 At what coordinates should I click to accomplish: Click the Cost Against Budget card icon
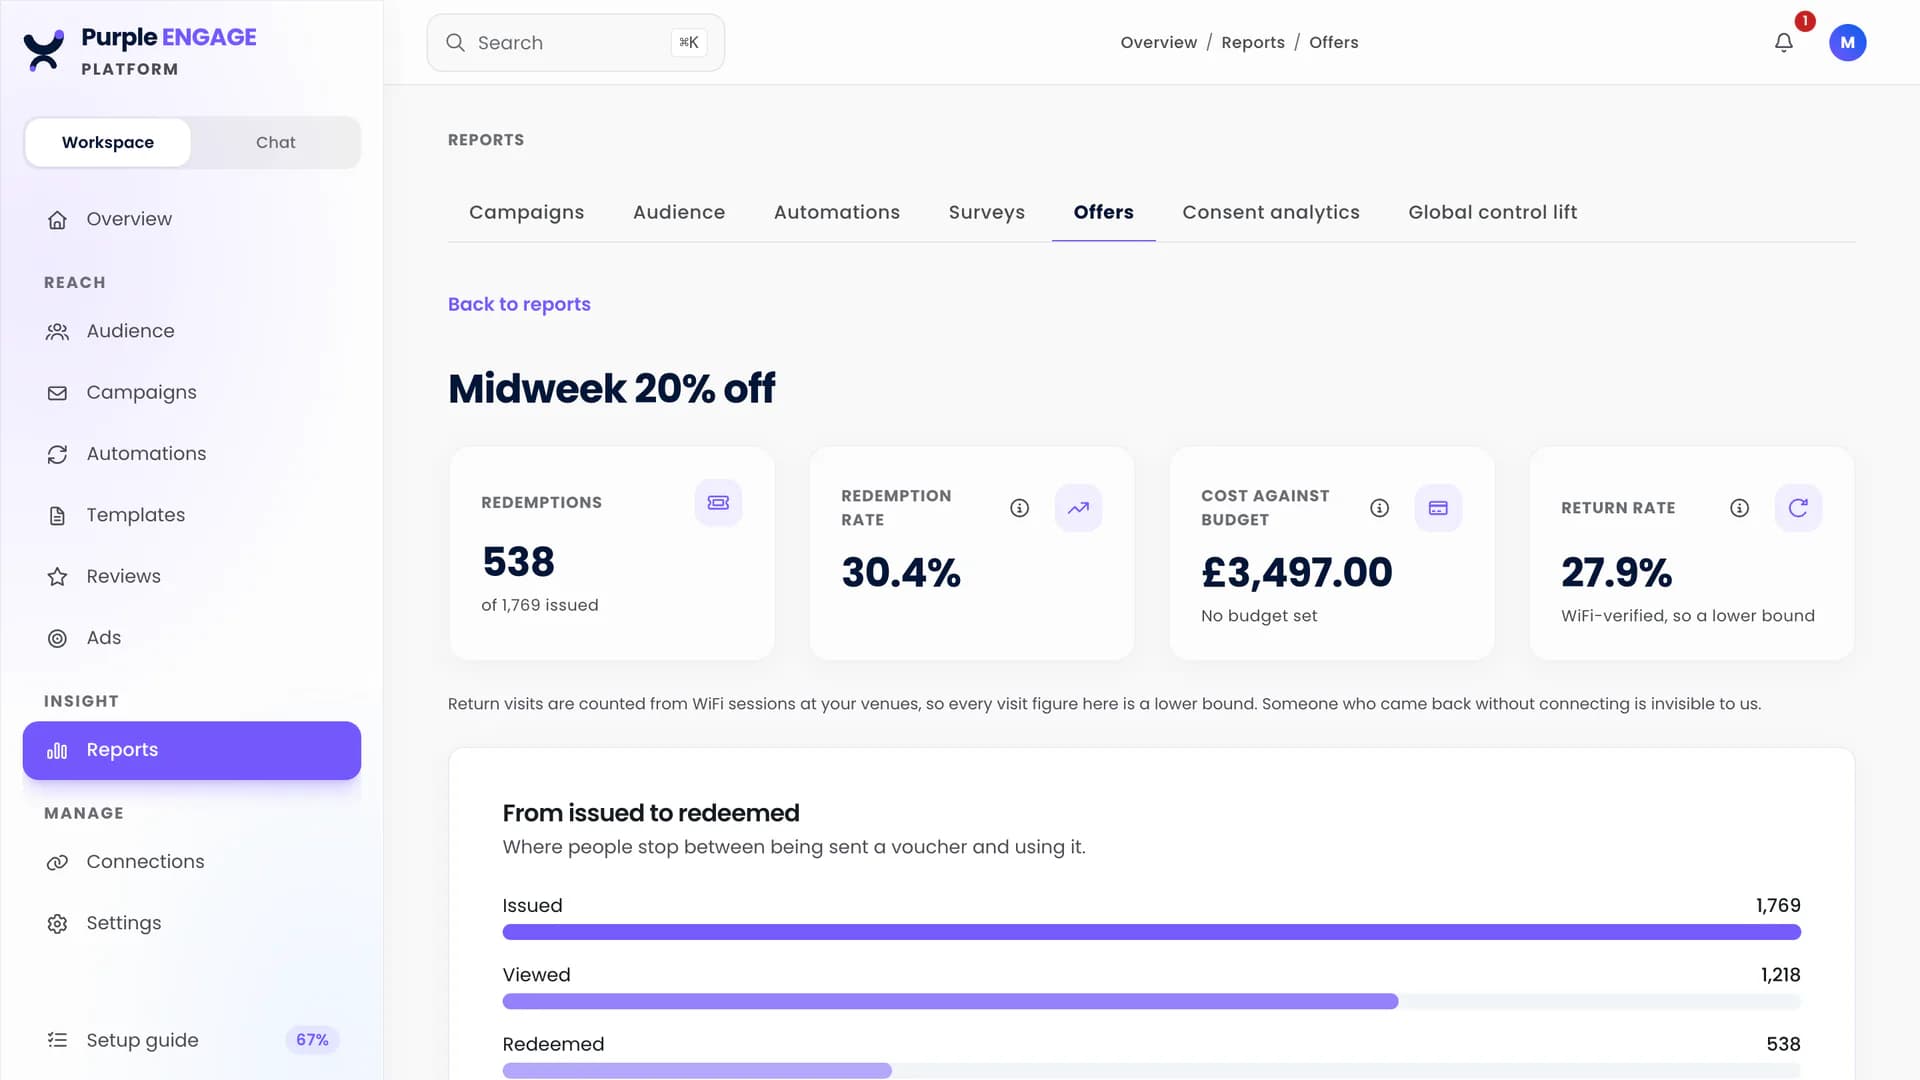point(1438,508)
